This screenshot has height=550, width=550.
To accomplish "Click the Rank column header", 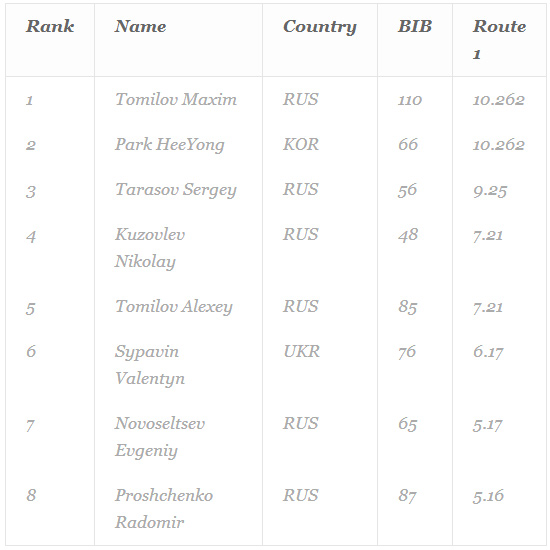I will 50,26.
